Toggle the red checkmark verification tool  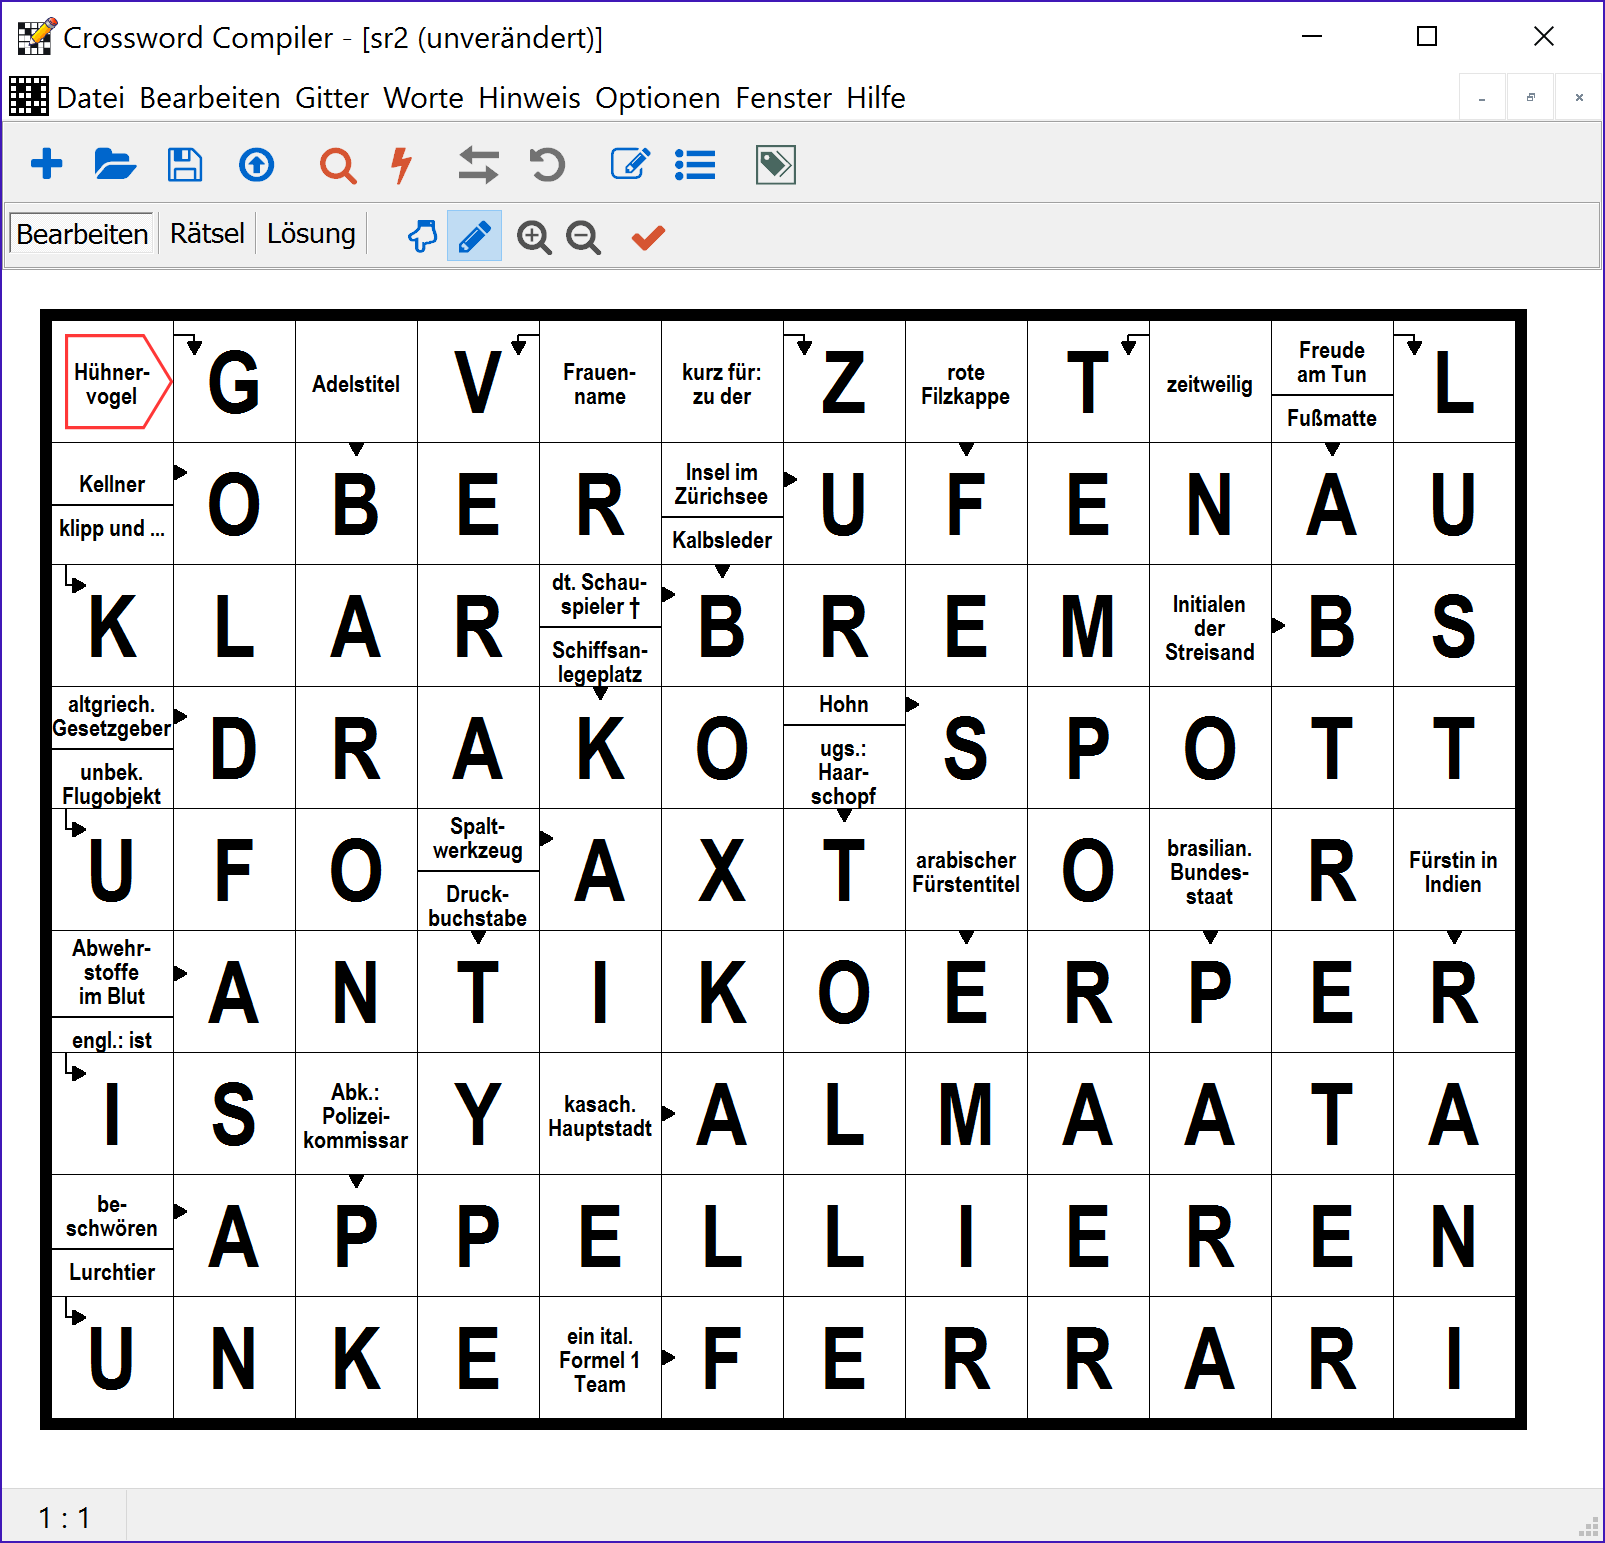click(646, 237)
